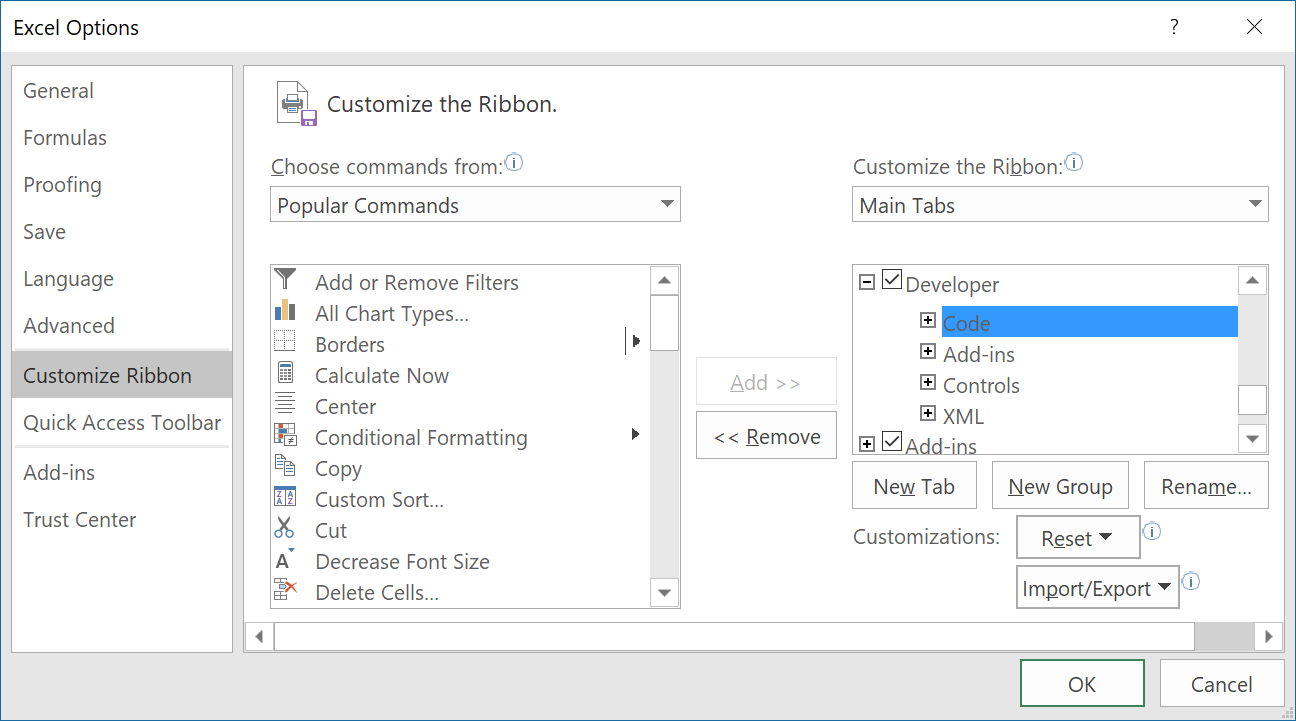Switch to the Formulas options category

pyautogui.click(x=65, y=138)
